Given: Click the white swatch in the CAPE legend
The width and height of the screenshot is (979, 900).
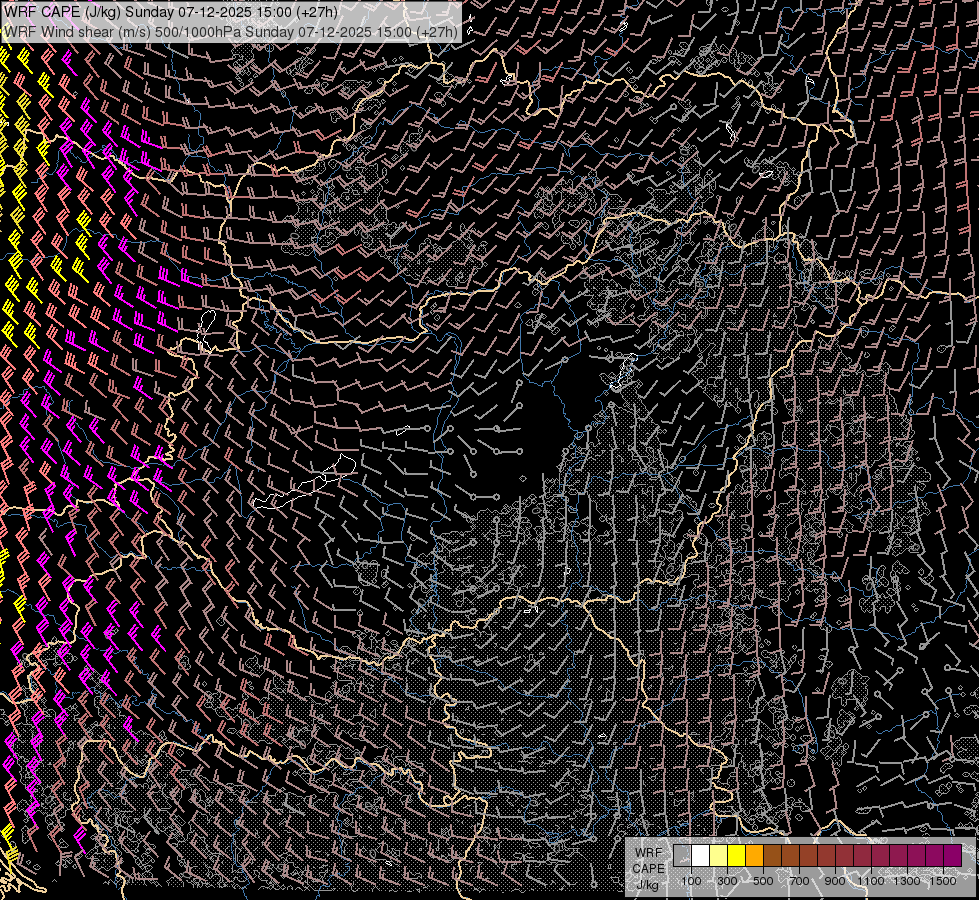Looking at the screenshot, I should (700, 855).
